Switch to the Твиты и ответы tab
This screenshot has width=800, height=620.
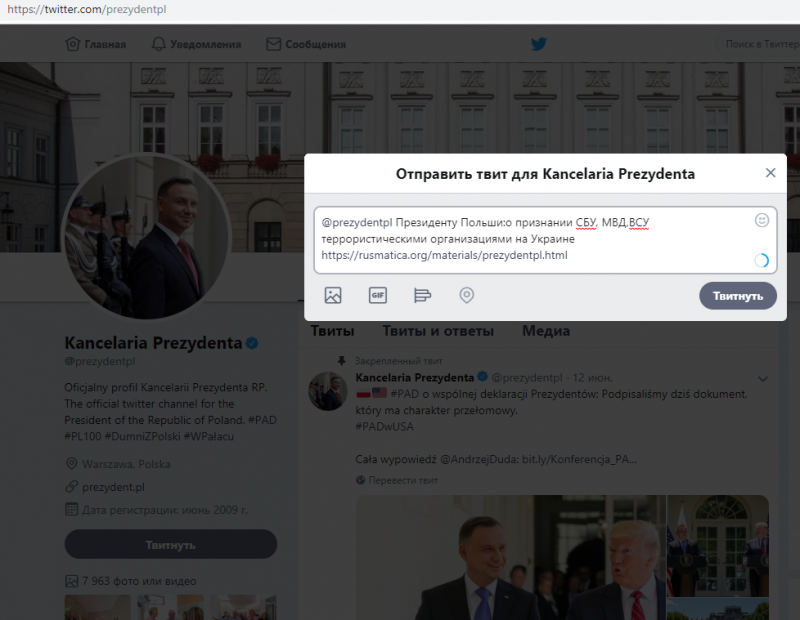click(438, 331)
